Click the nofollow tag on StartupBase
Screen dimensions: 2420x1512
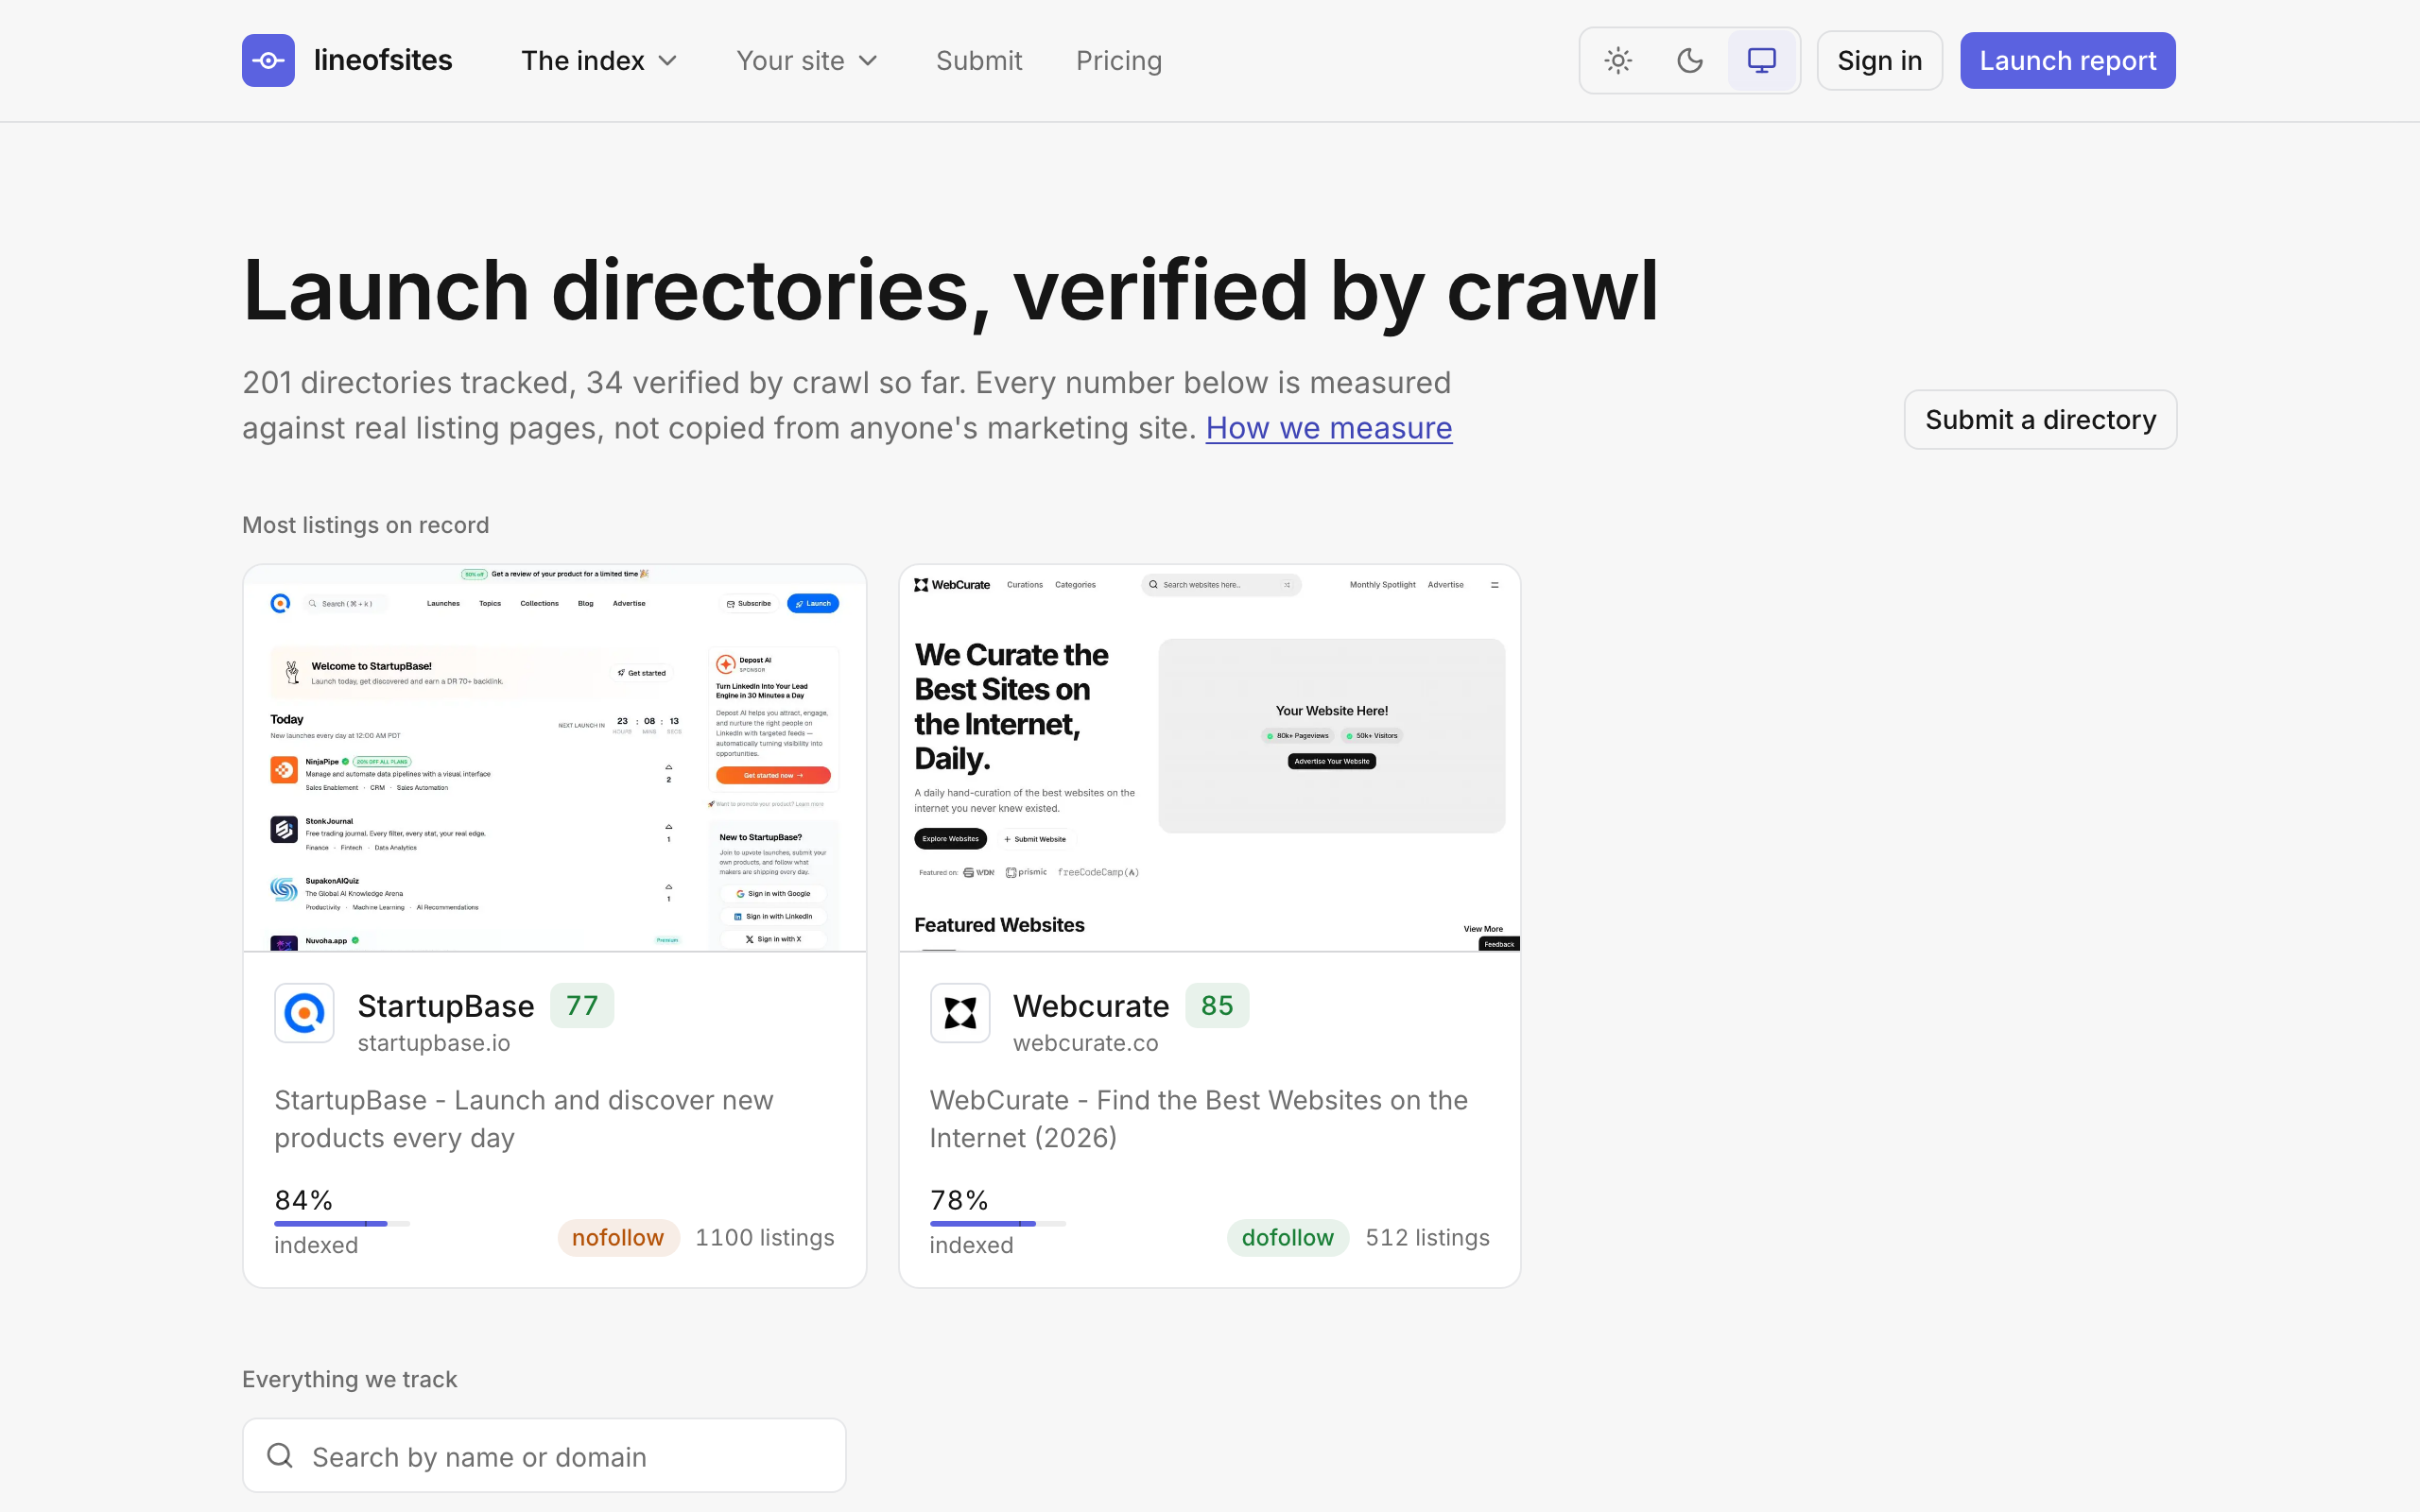point(618,1237)
